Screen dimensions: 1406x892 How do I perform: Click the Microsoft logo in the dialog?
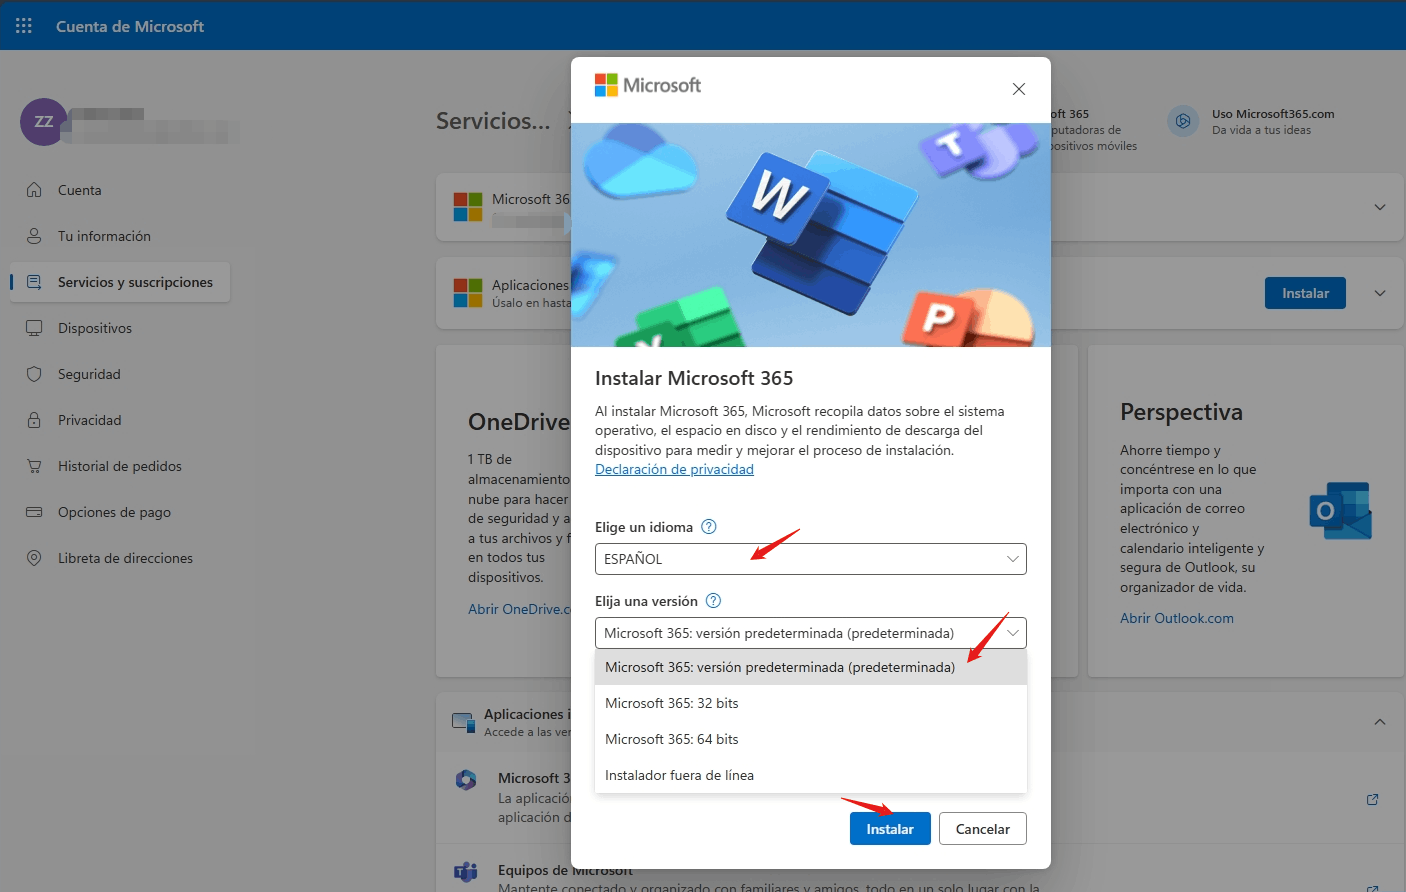click(648, 85)
